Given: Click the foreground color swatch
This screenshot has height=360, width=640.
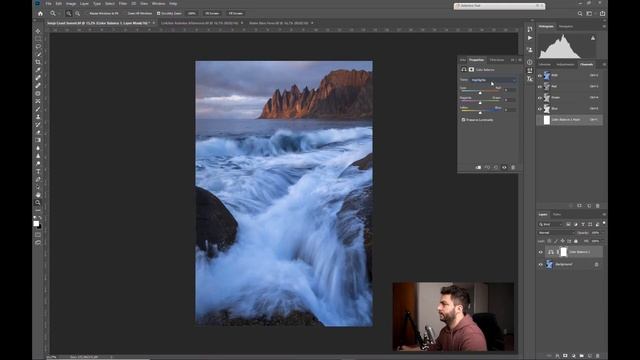Looking at the screenshot, I should coord(36,223).
